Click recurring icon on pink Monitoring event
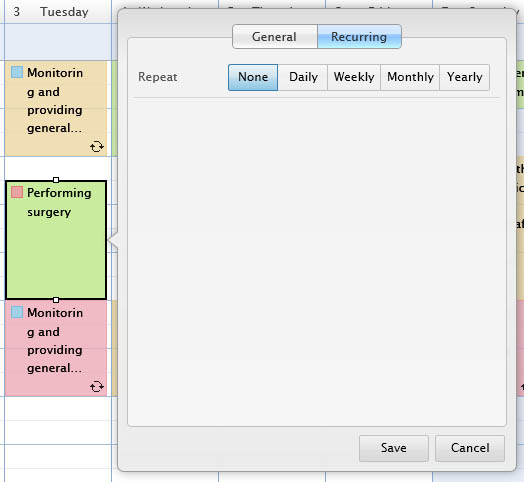The width and height of the screenshot is (524, 482). tap(97, 386)
